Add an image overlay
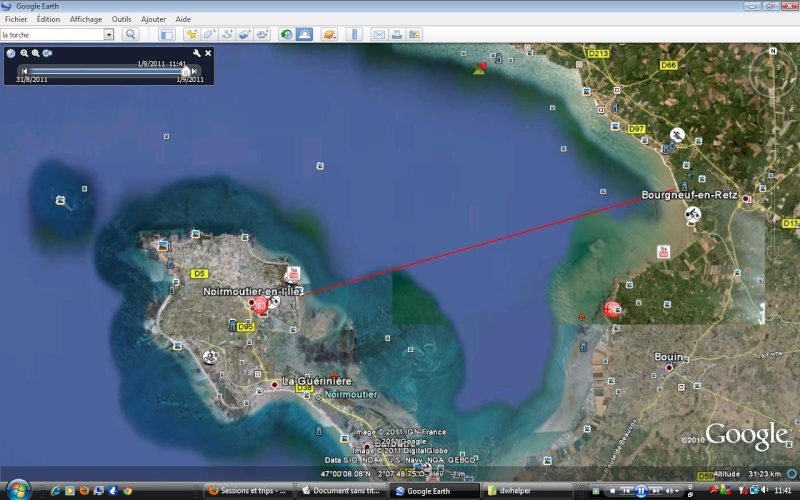Viewport: 800px width, 500px height. 245,34
